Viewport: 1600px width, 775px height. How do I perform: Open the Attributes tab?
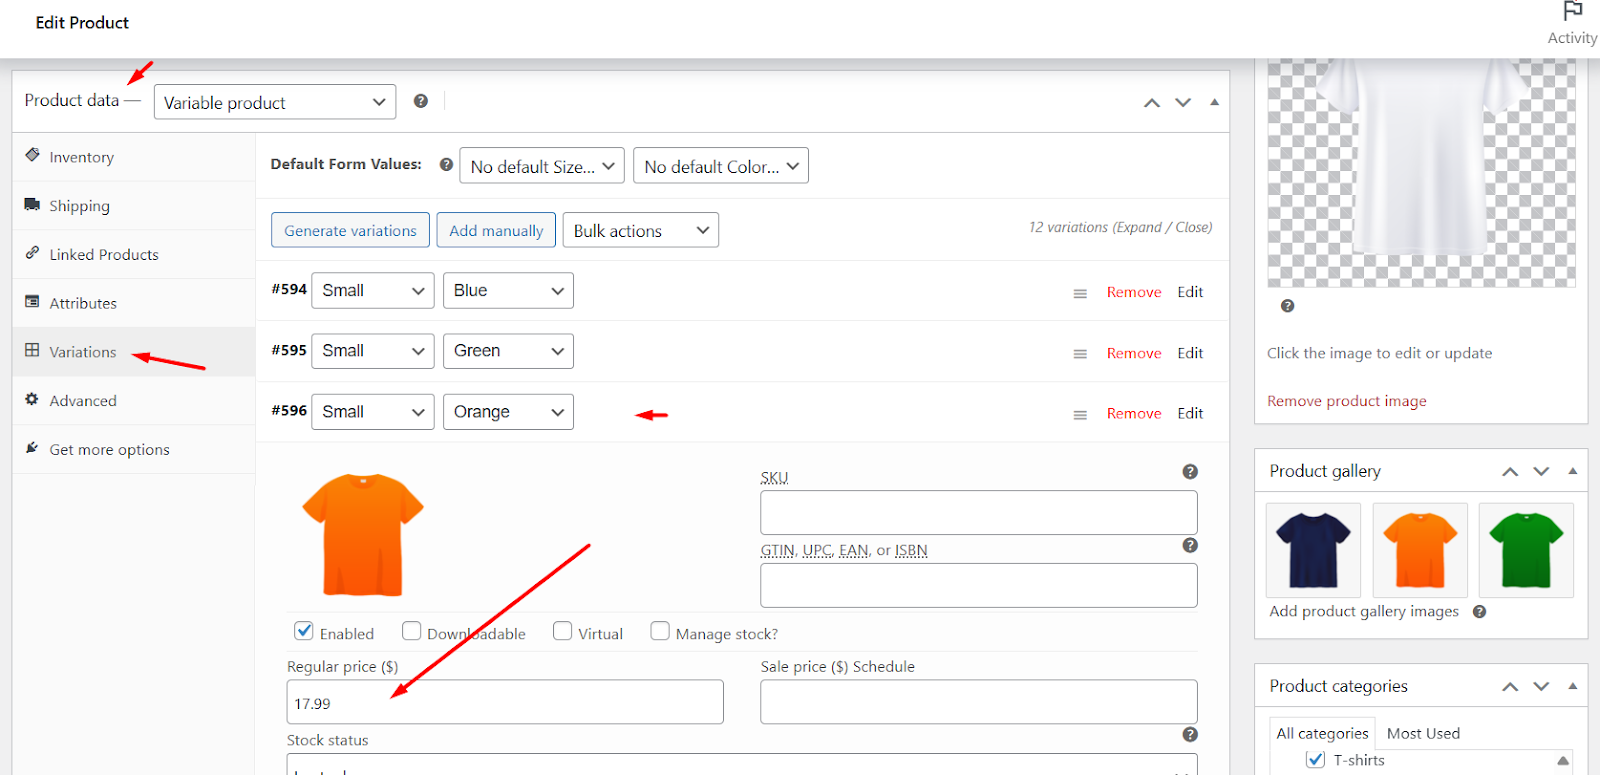tap(134, 303)
